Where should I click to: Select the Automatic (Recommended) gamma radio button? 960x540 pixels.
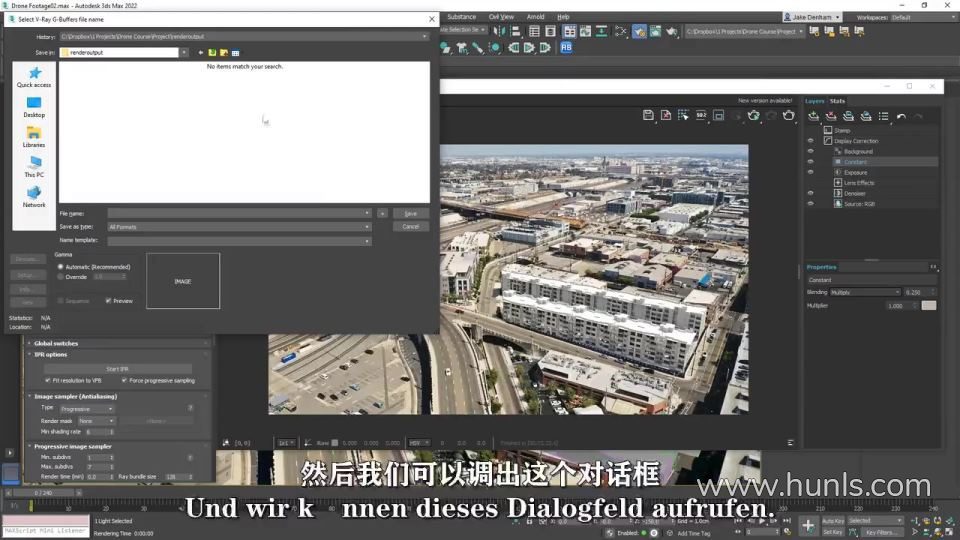click(x=61, y=267)
